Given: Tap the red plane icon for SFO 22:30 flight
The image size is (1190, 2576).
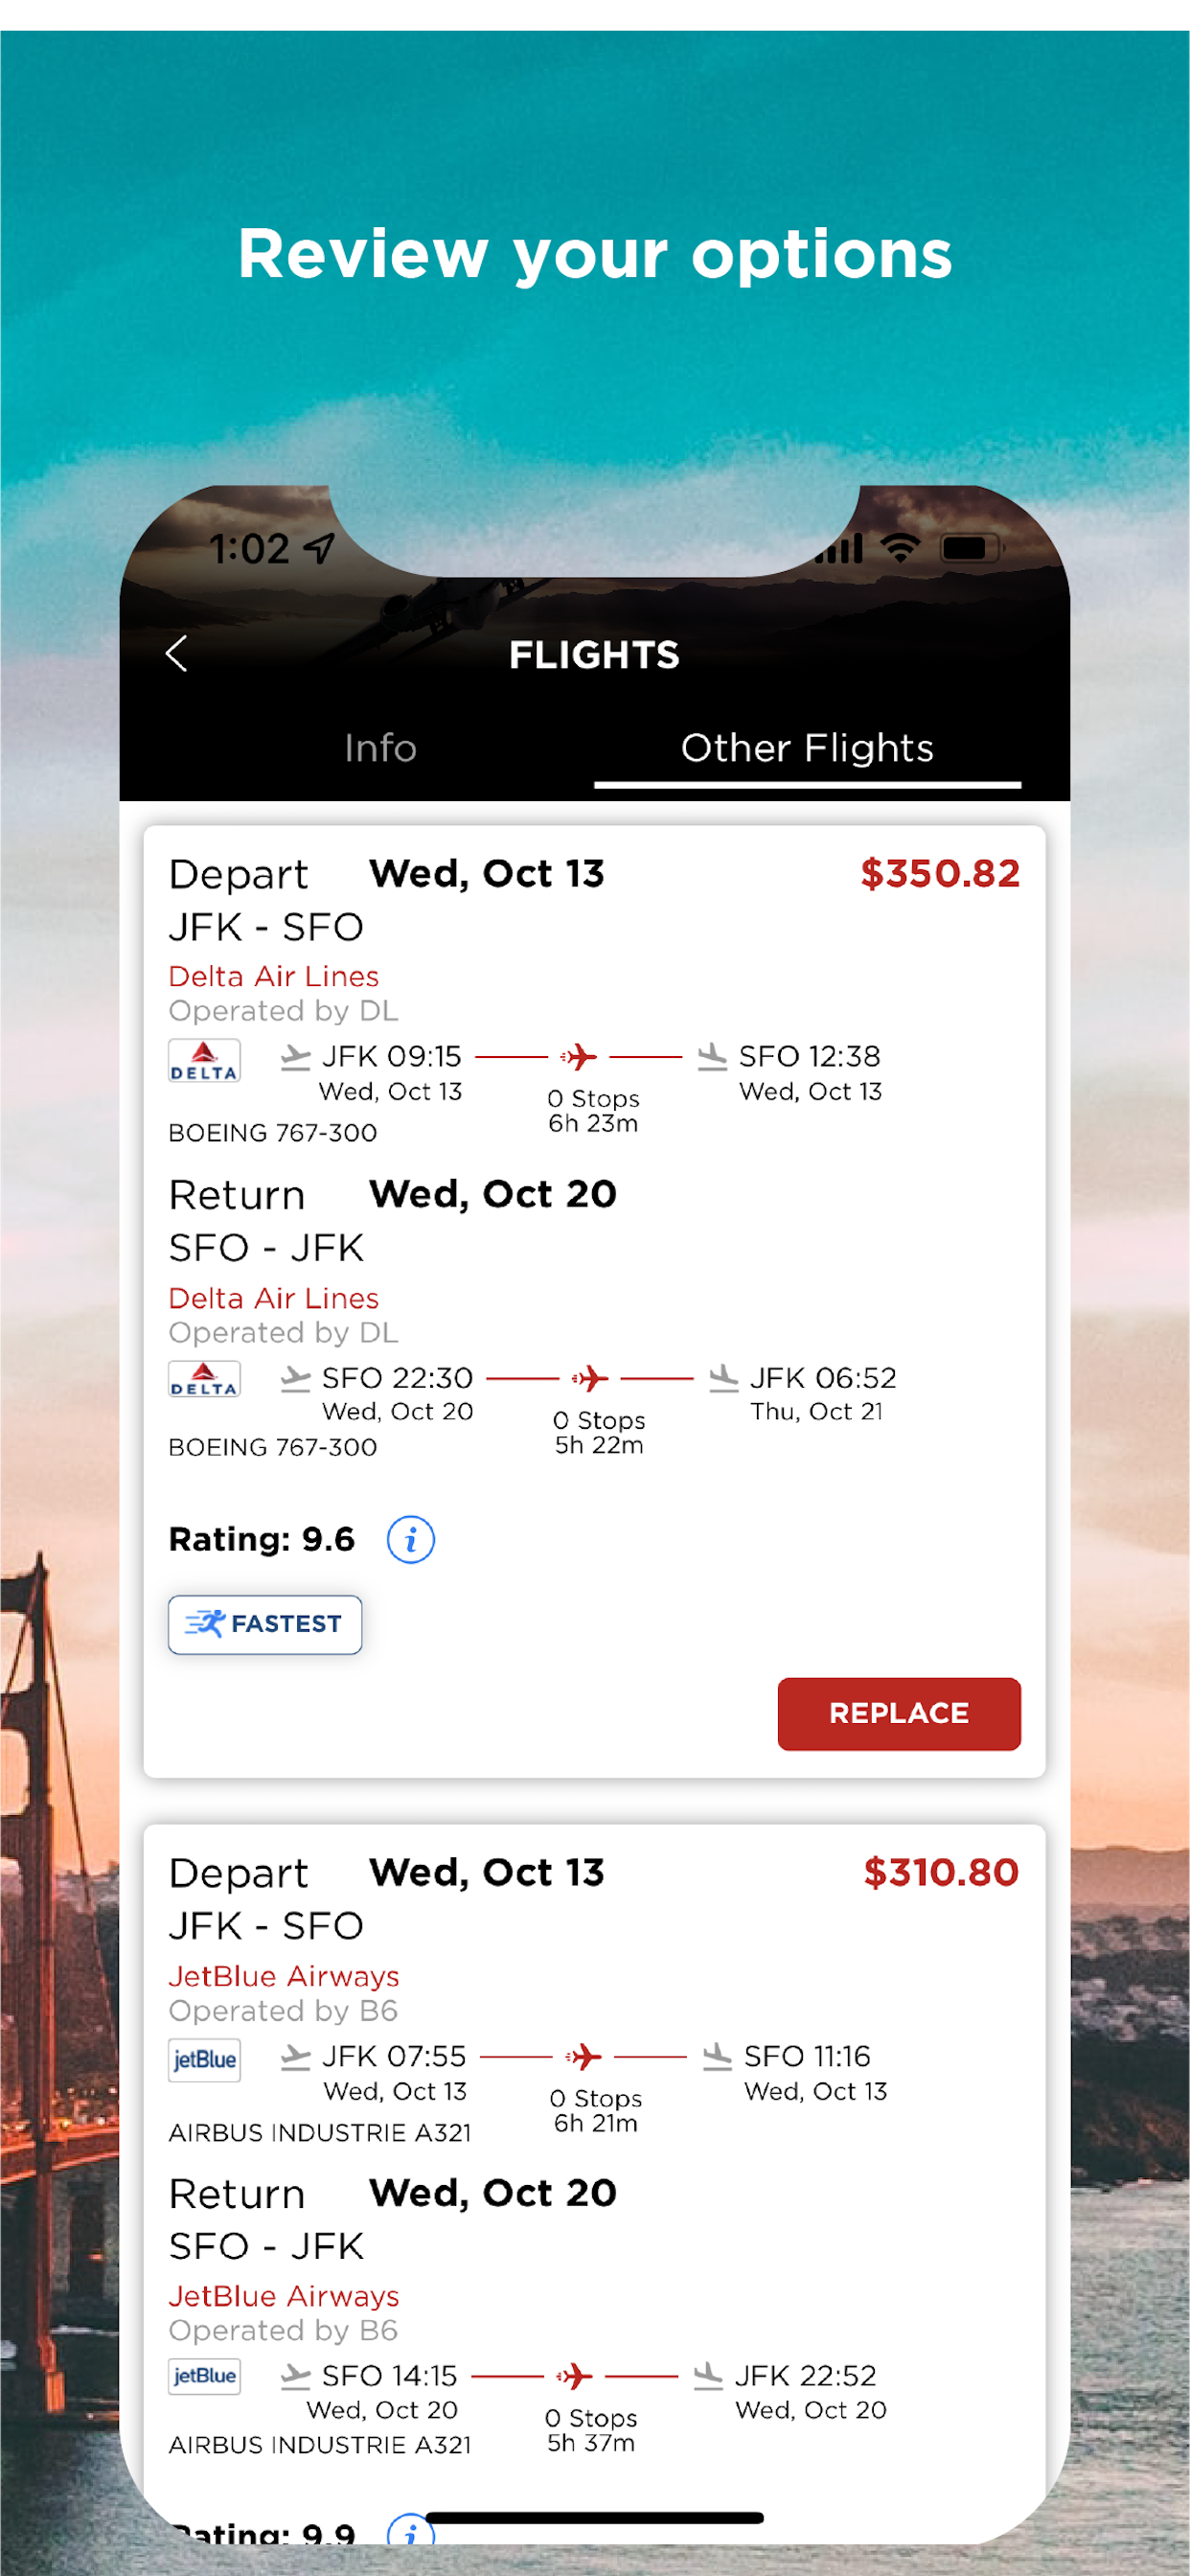Looking at the screenshot, I should click(x=590, y=1378).
